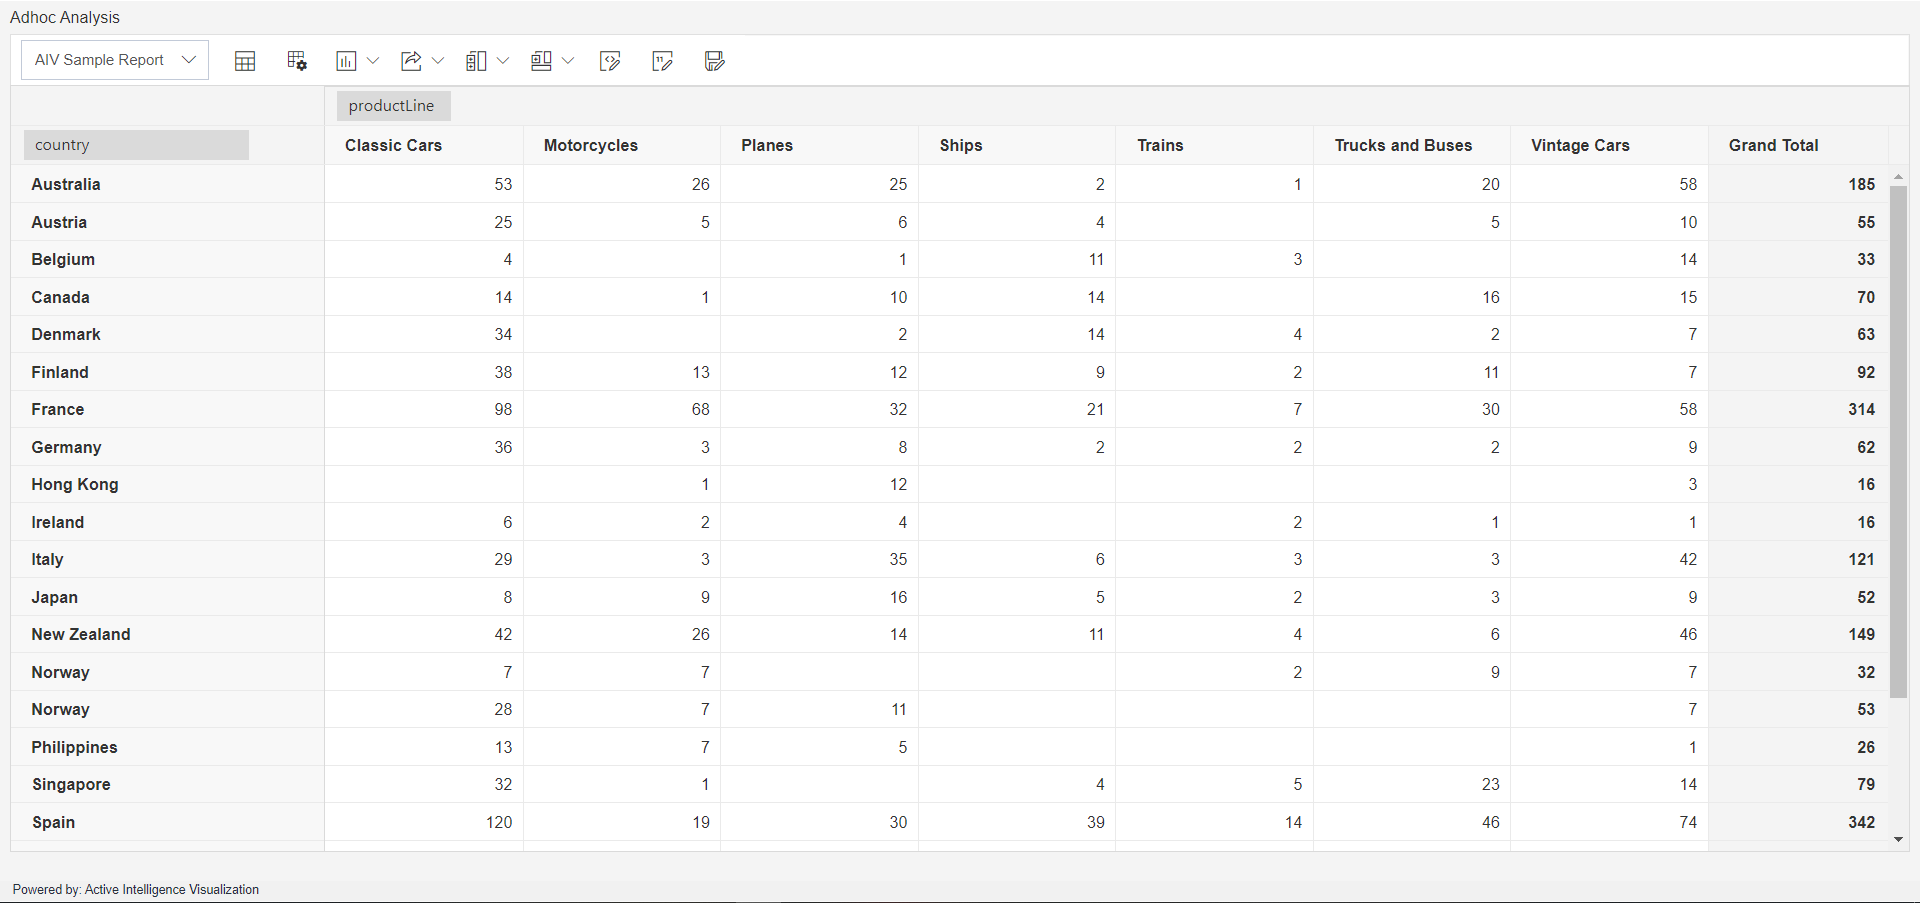Click the productLine field chip

(392, 106)
